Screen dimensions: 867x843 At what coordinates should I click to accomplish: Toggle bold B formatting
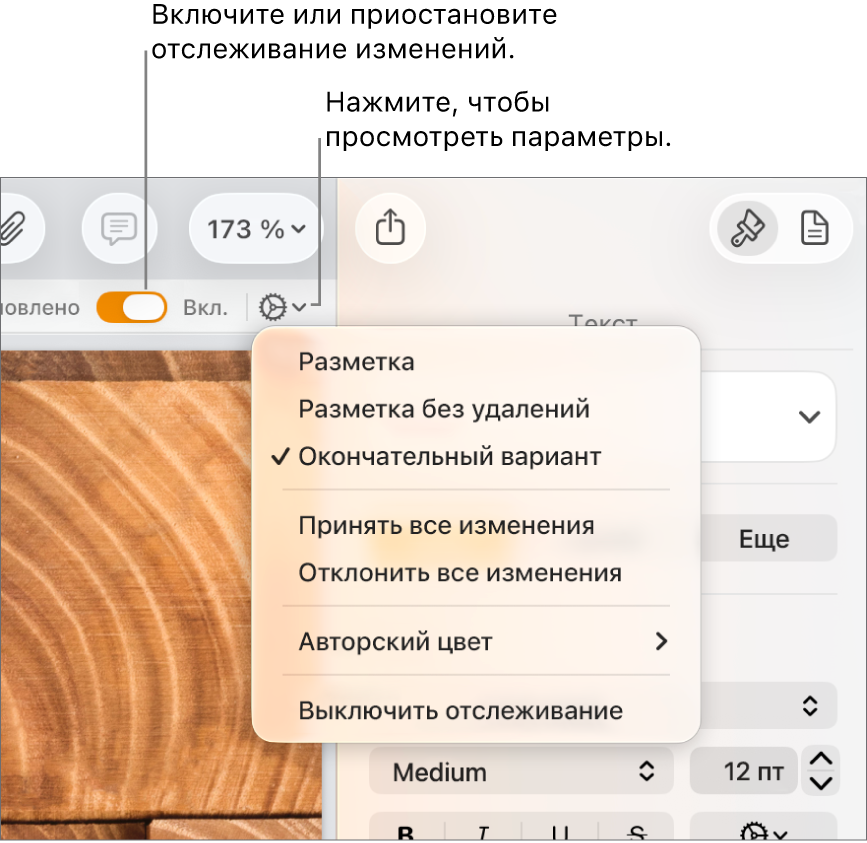[406, 830]
